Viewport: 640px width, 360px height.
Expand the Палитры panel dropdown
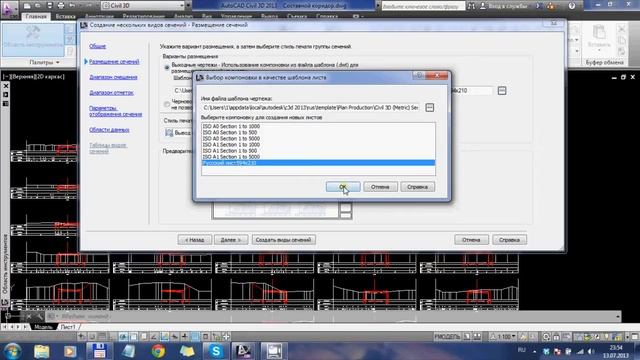(44, 62)
